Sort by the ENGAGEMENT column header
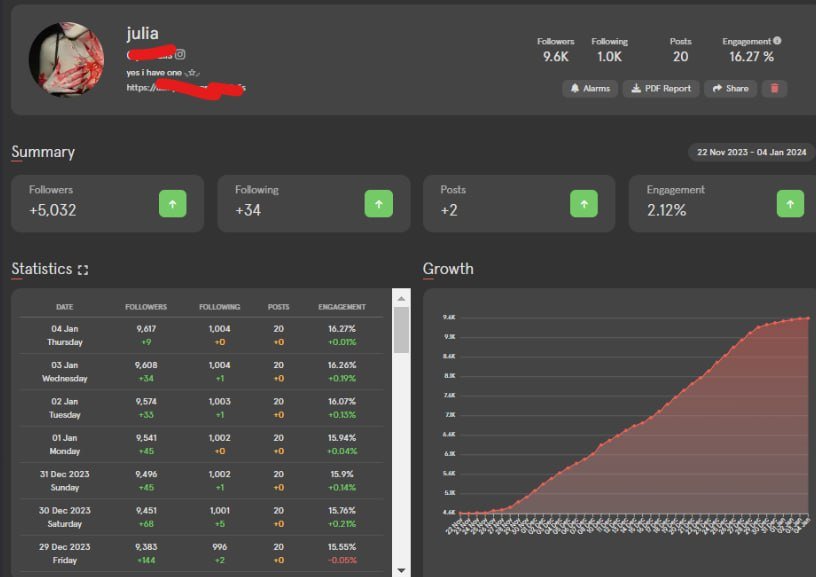 coord(342,307)
